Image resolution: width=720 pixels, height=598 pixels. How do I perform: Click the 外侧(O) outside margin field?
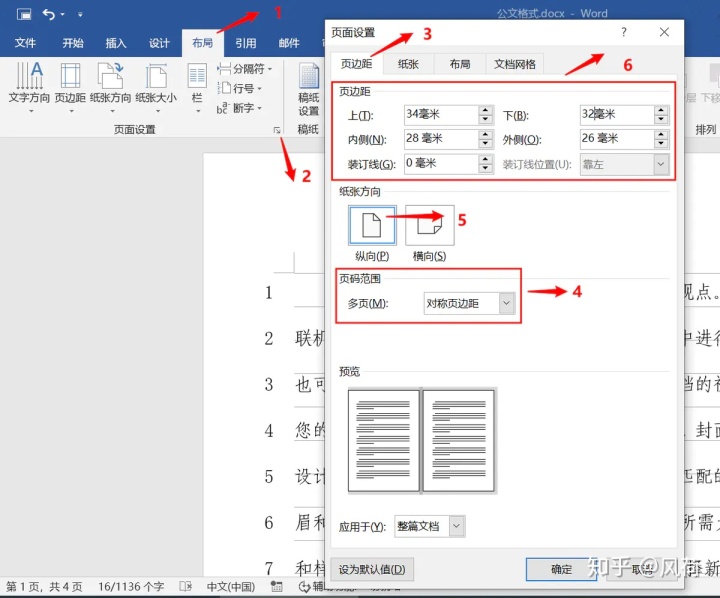617,139
